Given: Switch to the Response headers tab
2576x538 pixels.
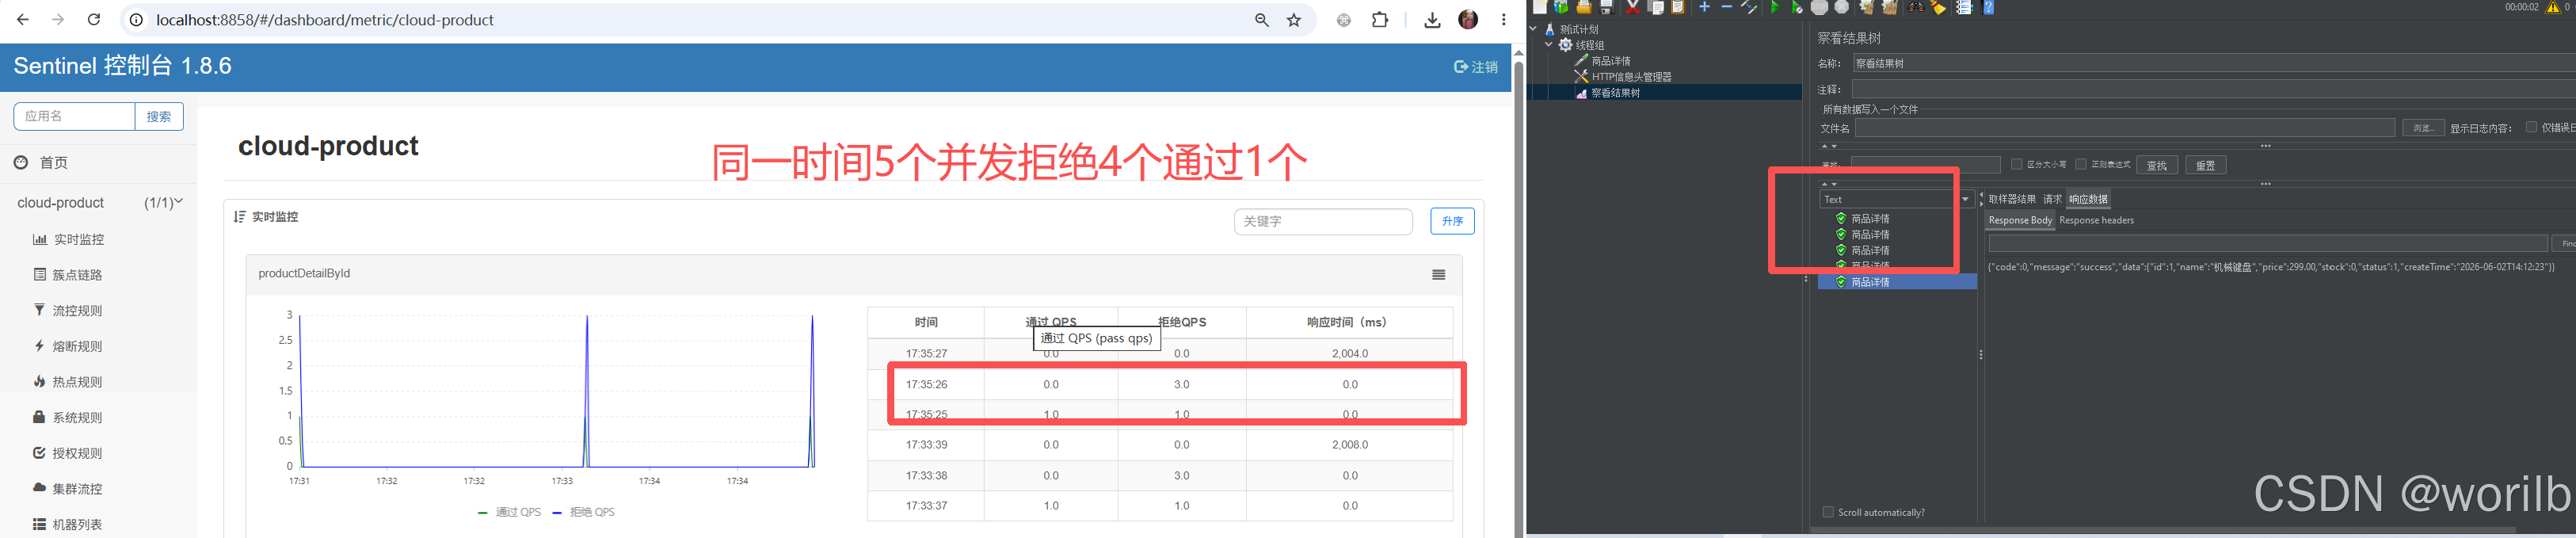Looking at the screenshot, I should click(2096, 220).
